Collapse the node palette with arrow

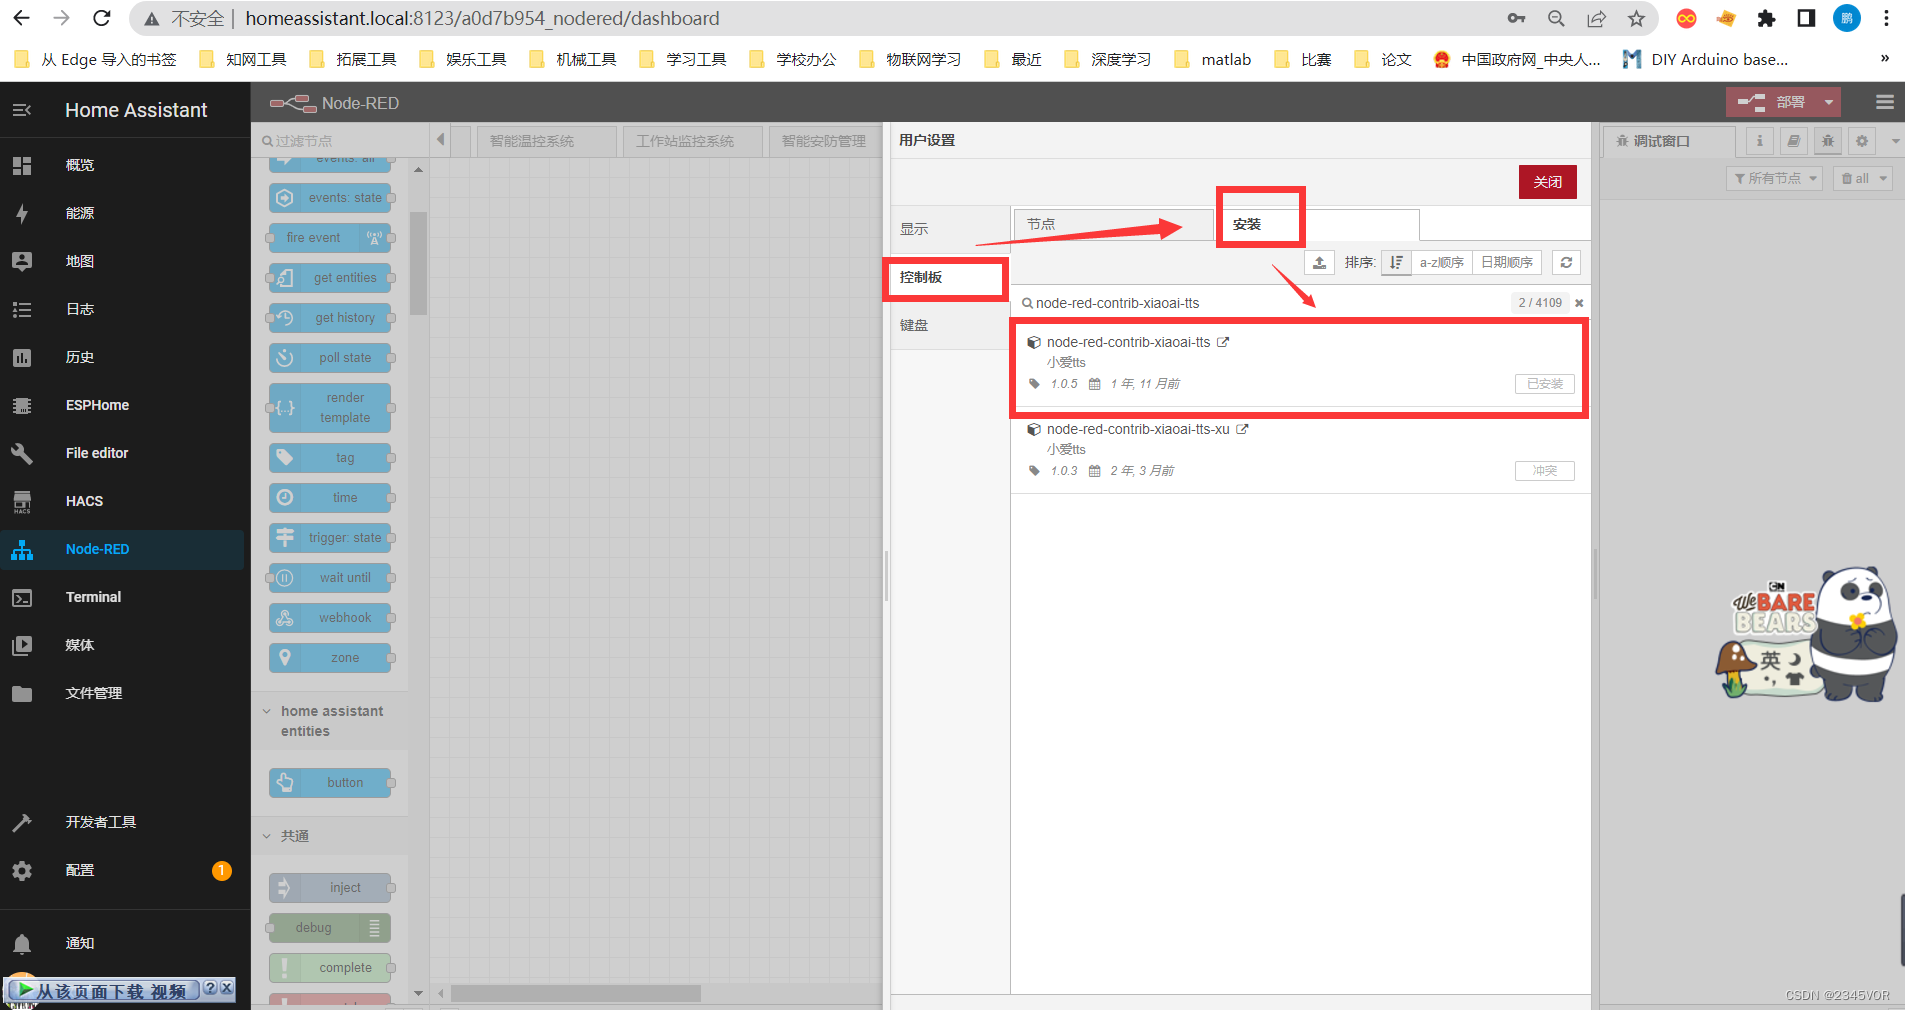(x=440, y=140)
